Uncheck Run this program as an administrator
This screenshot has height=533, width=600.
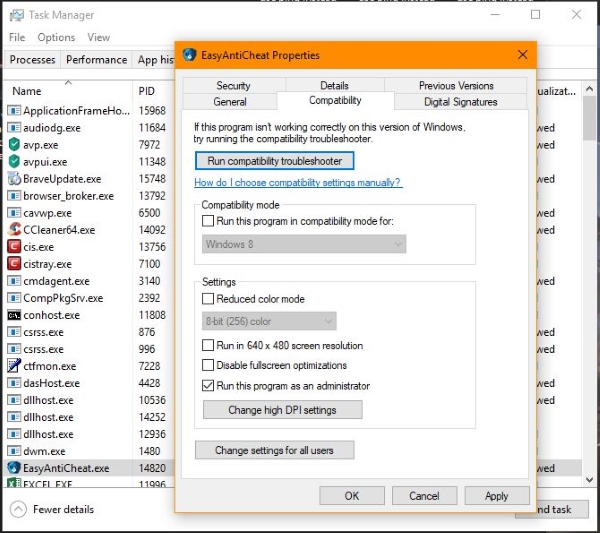(x=208, y=385)
